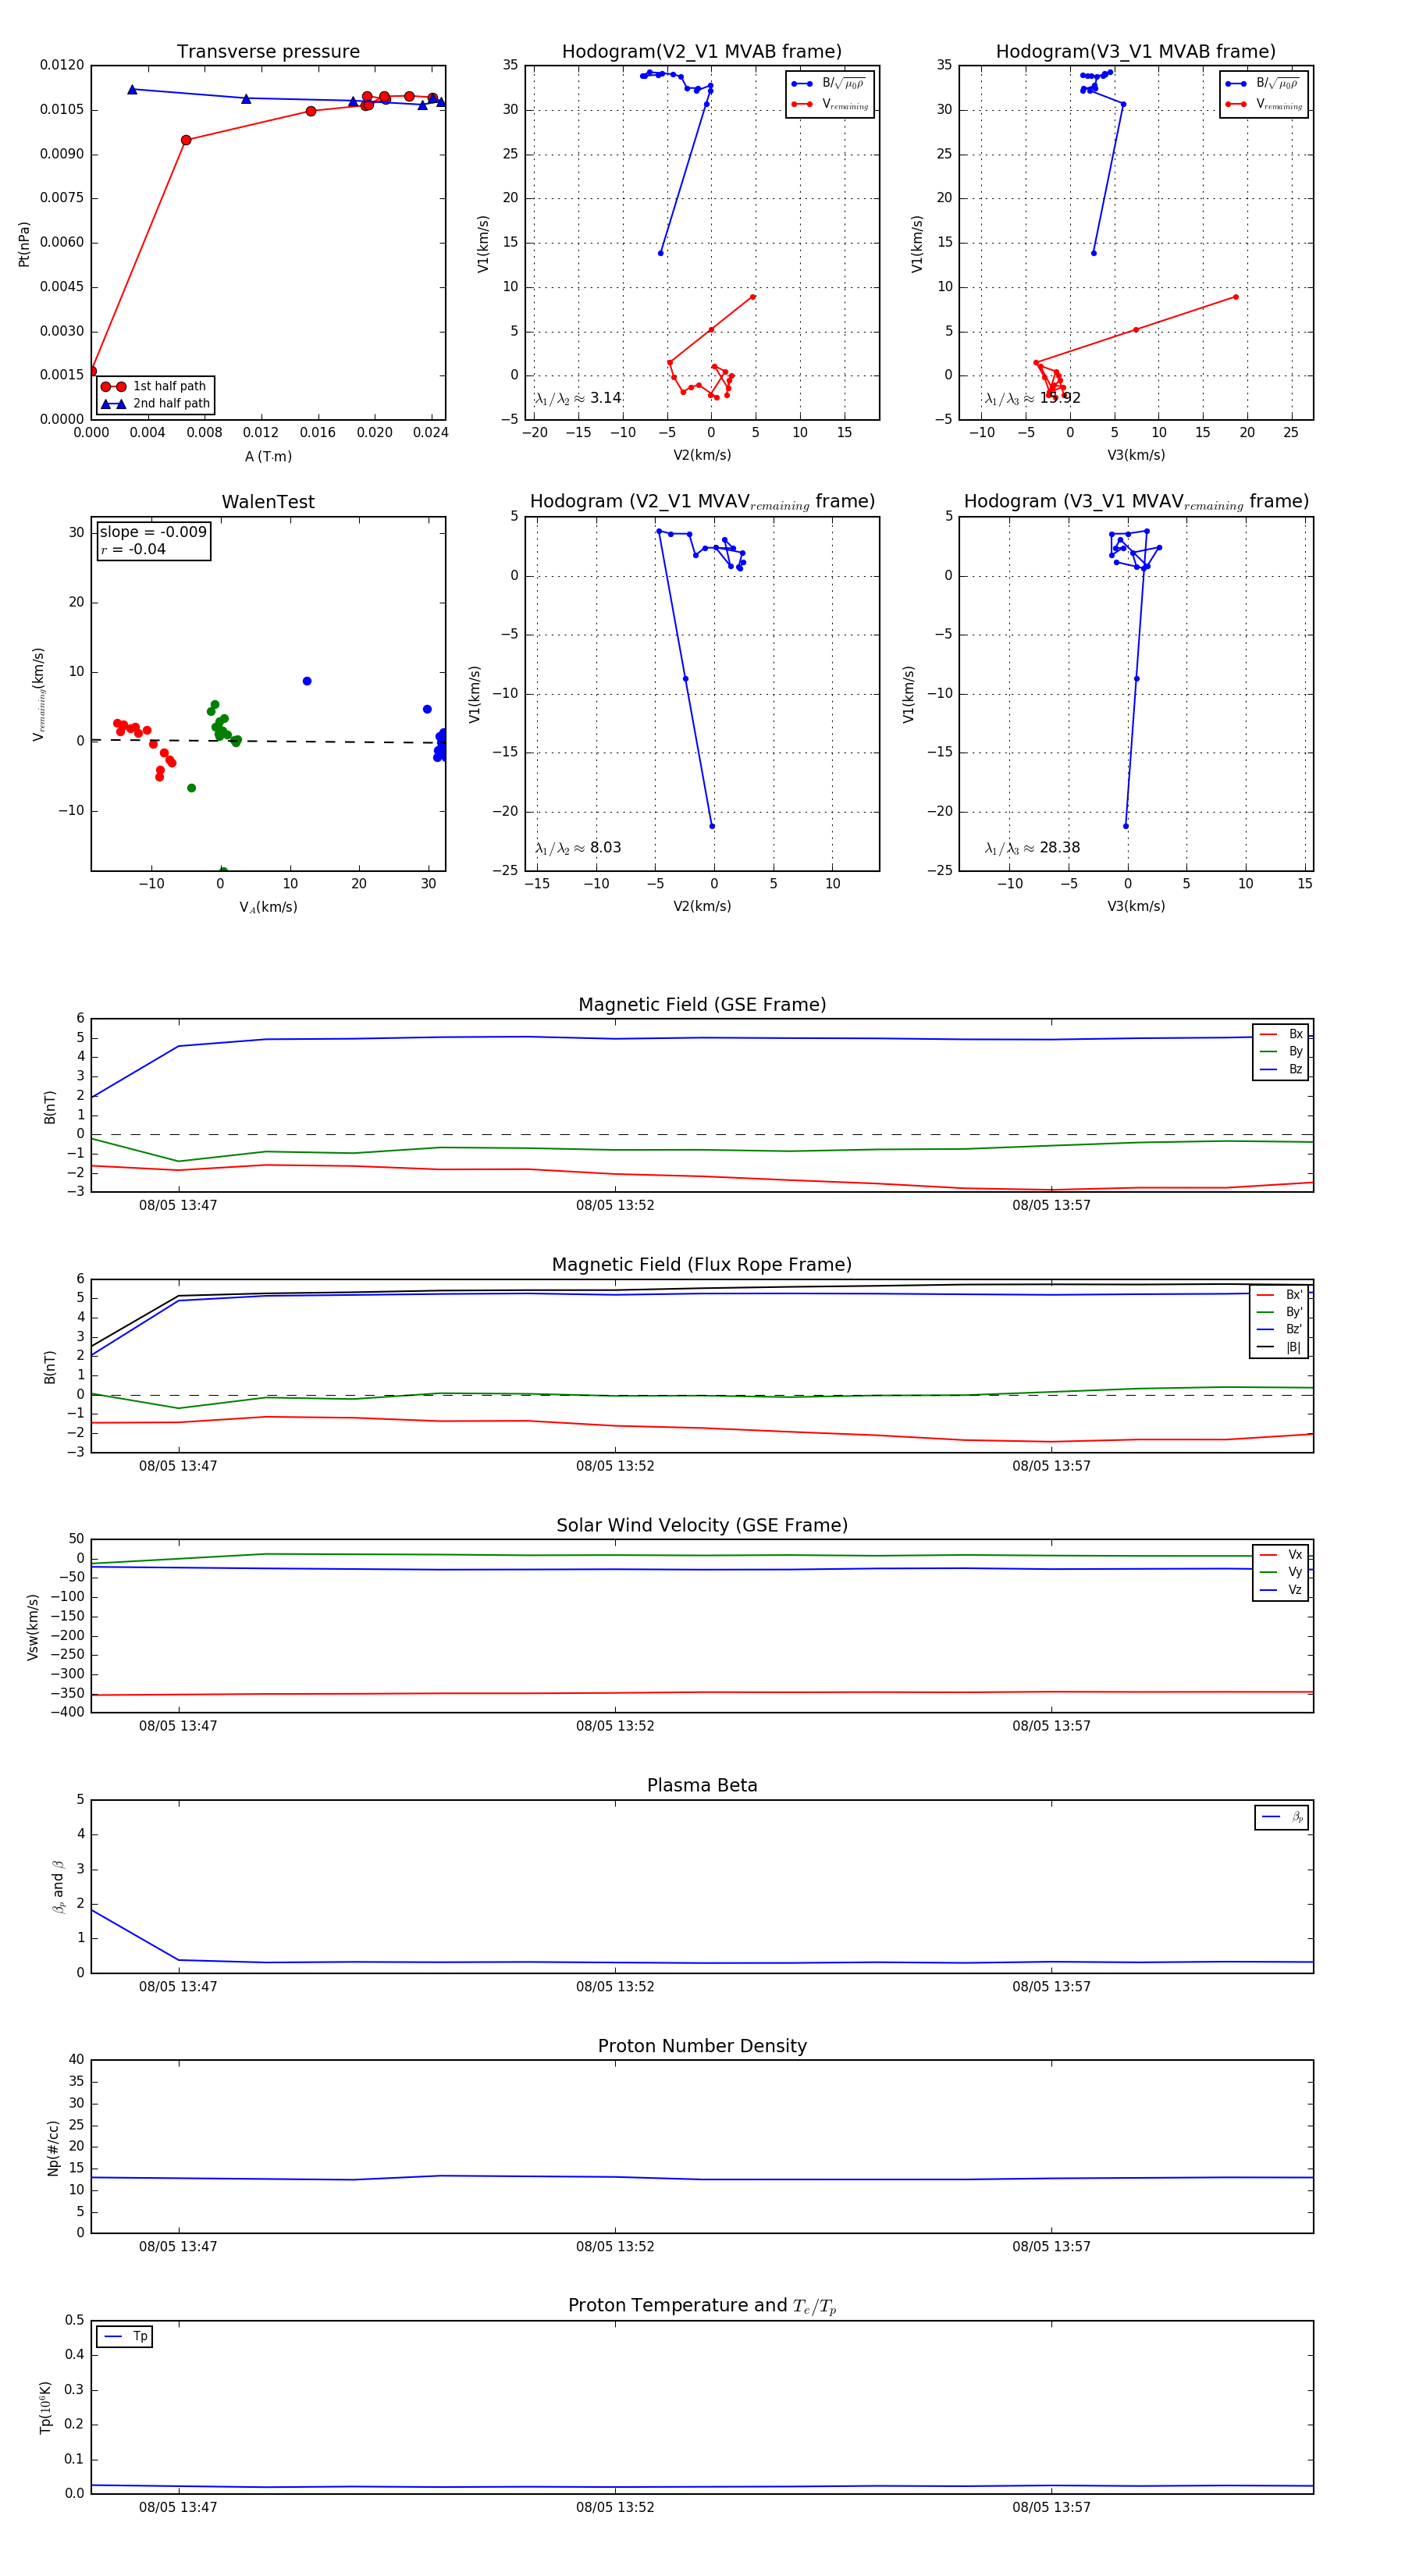
Task: Click the 'r = -0.04' annotation
Action: tap(133, 549)
